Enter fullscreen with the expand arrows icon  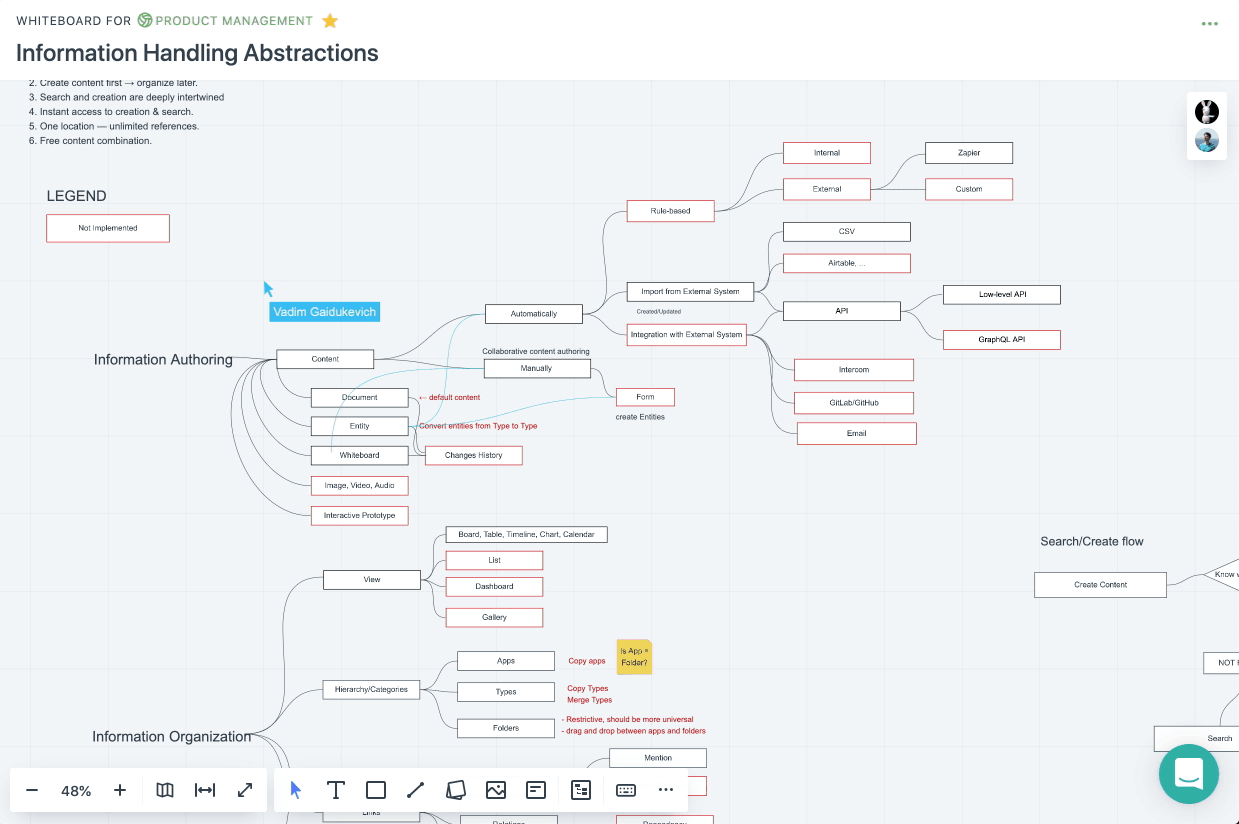pos(245,790)
